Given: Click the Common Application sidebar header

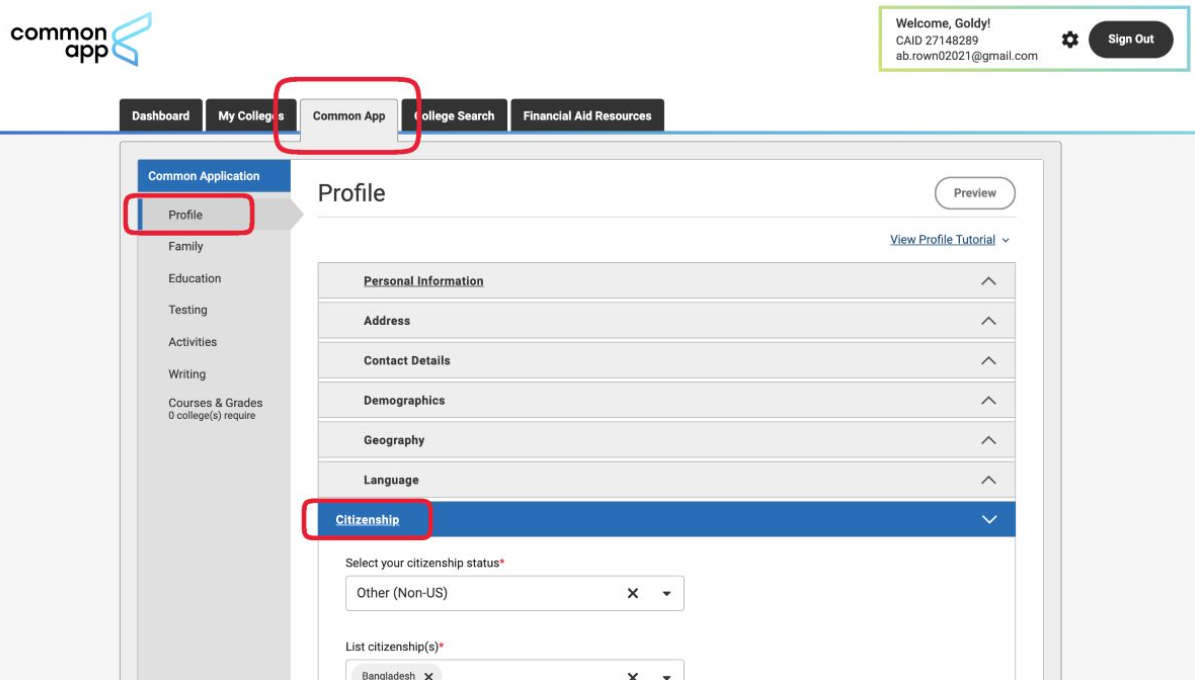Looking at the screenshot, I should [x=213, y=176].
